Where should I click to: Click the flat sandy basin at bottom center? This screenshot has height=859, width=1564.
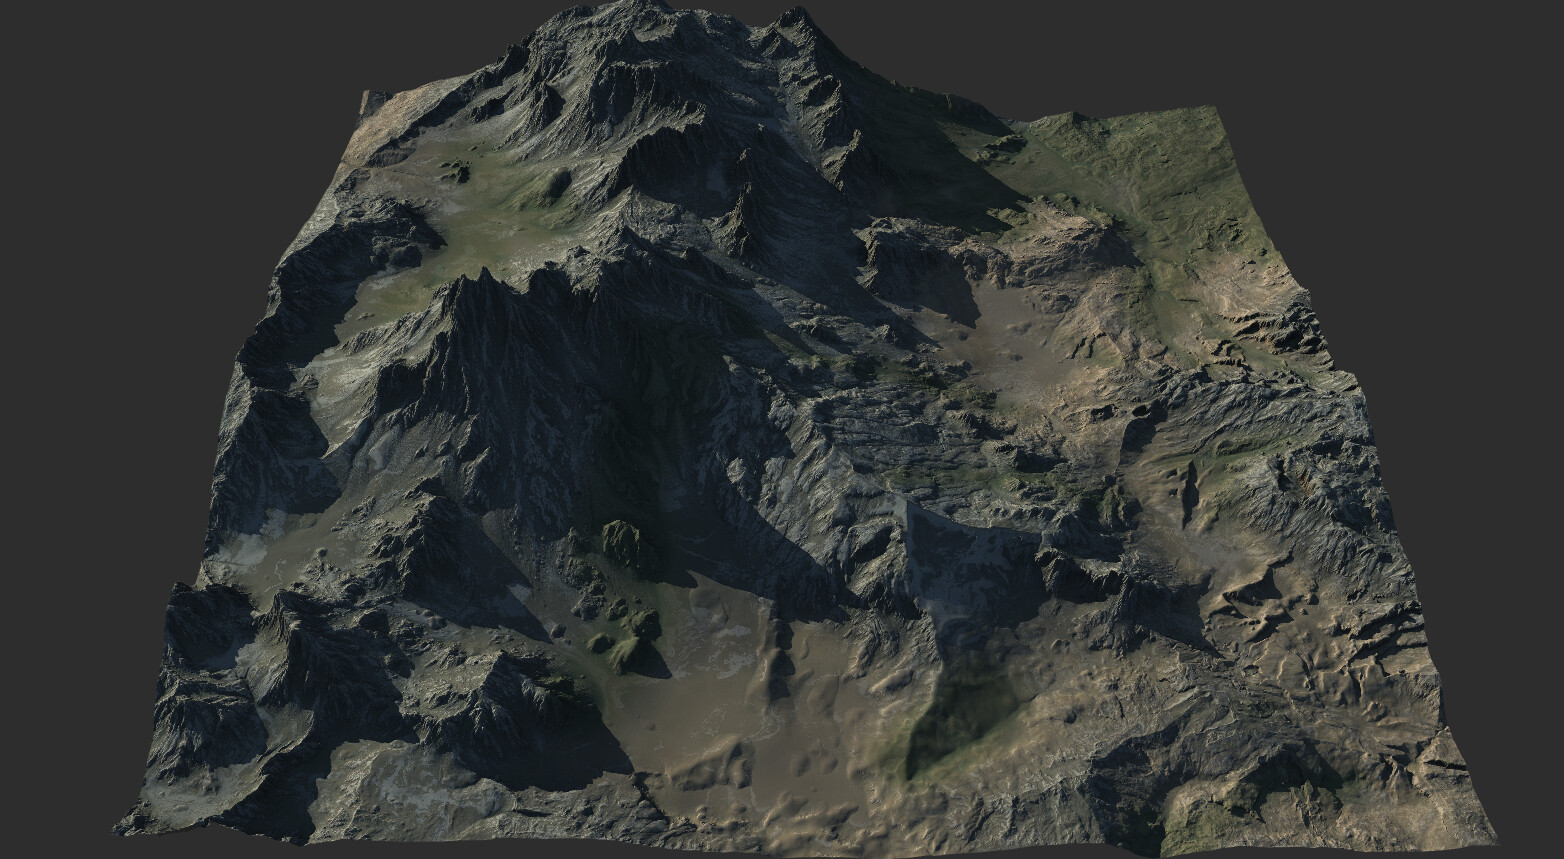(x=760, y=720)
